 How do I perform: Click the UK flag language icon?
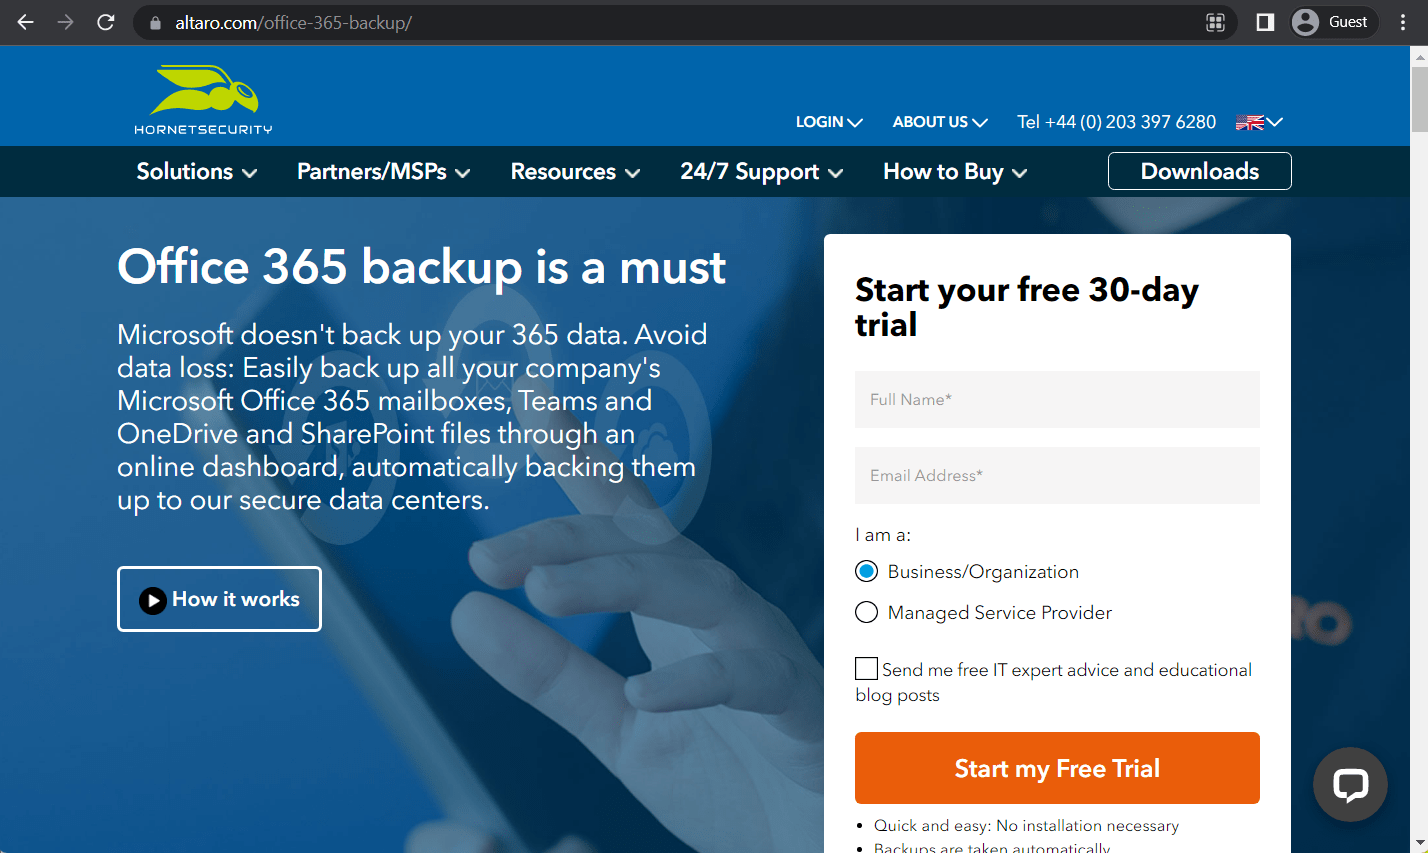pos(1248,122)
